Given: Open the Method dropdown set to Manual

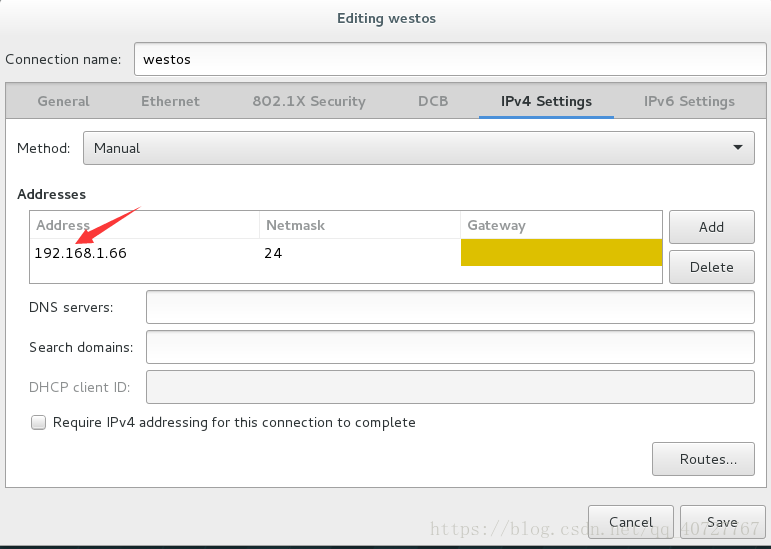Looking at the screenshot, I should [x=418, y=148].
